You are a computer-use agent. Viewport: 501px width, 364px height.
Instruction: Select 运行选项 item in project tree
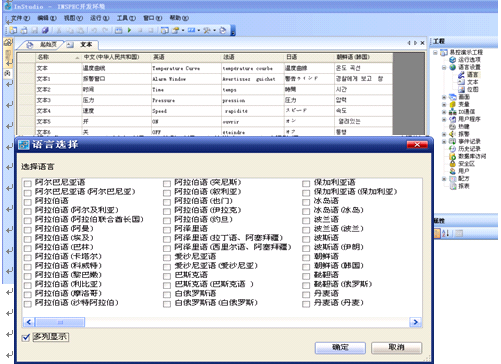tap(469, 60)
